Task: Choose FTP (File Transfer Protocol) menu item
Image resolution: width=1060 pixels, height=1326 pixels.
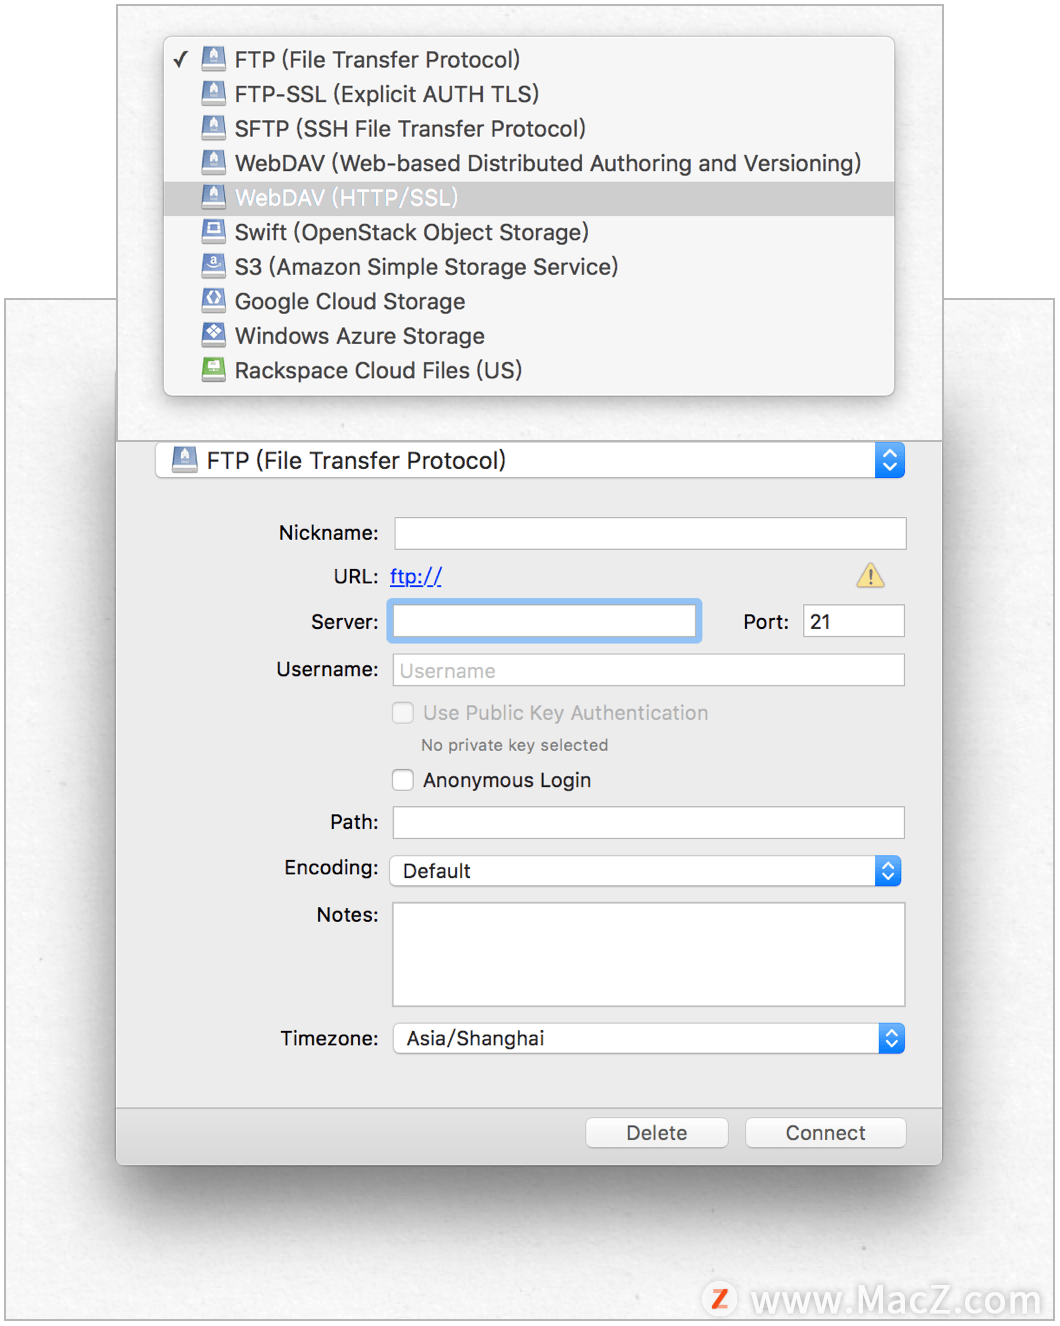Action: [529, 59]
